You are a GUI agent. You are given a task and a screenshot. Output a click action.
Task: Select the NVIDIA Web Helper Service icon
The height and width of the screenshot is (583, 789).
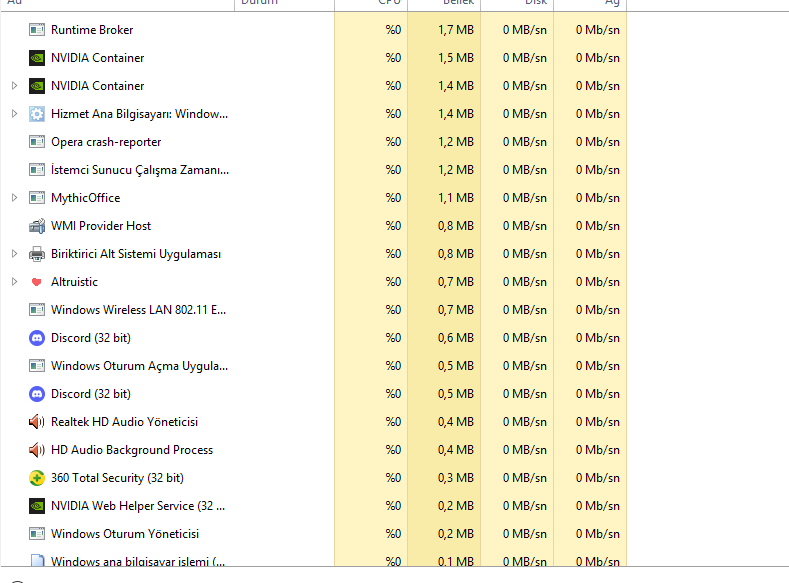37,506
